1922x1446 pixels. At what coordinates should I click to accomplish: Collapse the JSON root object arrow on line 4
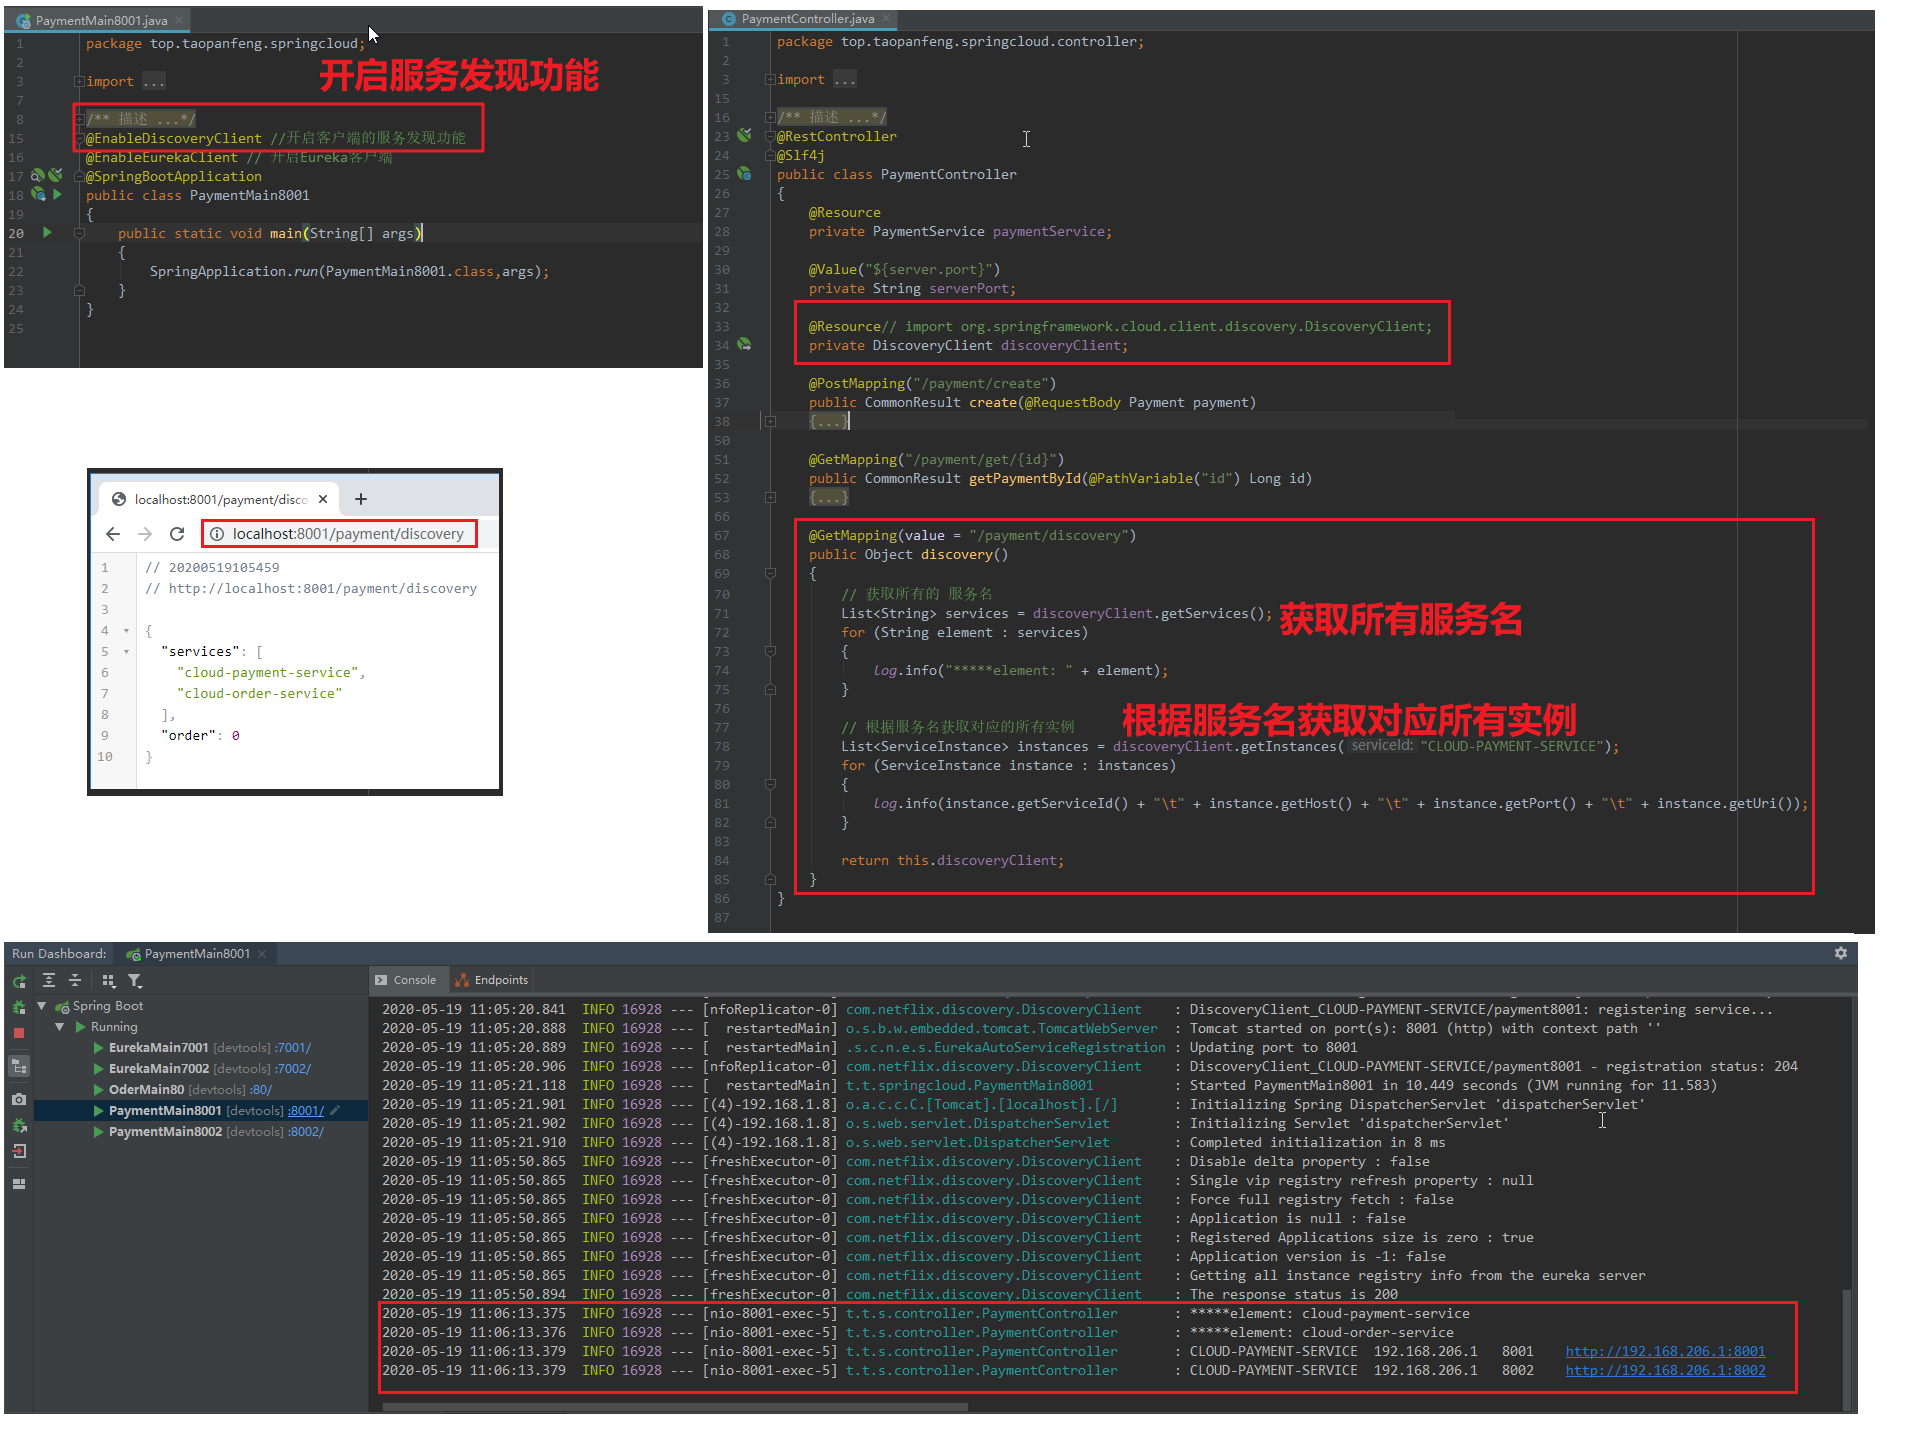pyautogui.click(x=126, y=631)
